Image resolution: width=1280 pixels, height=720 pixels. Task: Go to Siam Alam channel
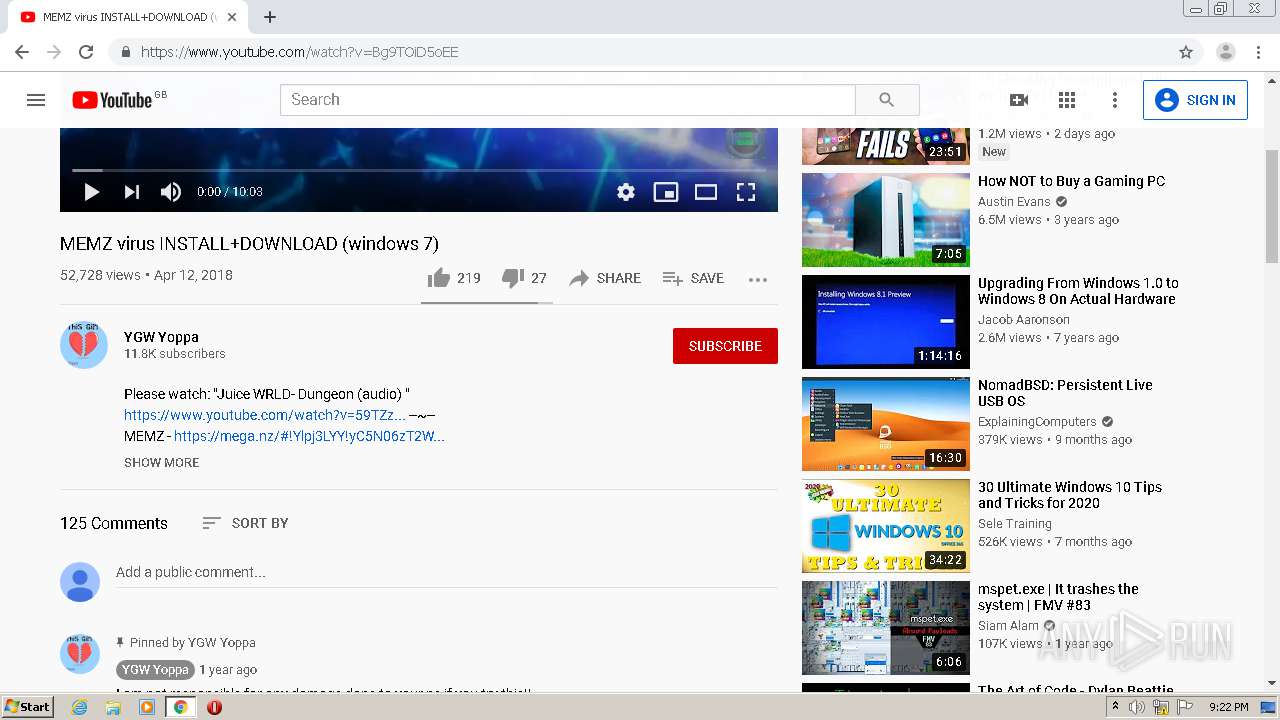[x=1008, y=625]
